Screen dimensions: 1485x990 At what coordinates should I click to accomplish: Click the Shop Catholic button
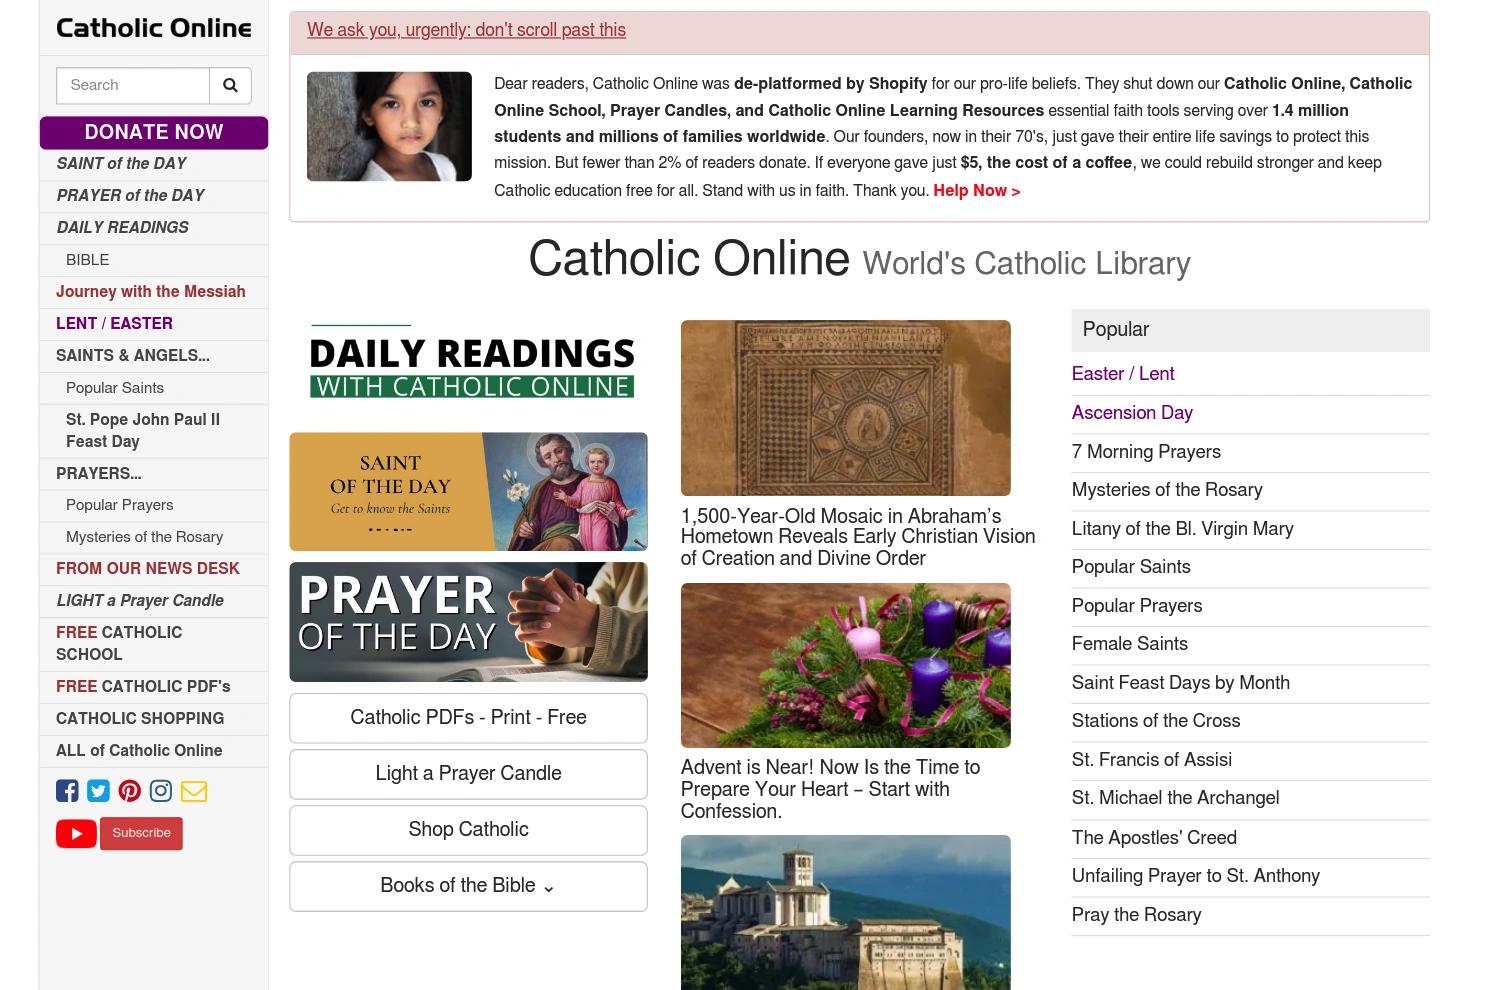coord(468,830)
